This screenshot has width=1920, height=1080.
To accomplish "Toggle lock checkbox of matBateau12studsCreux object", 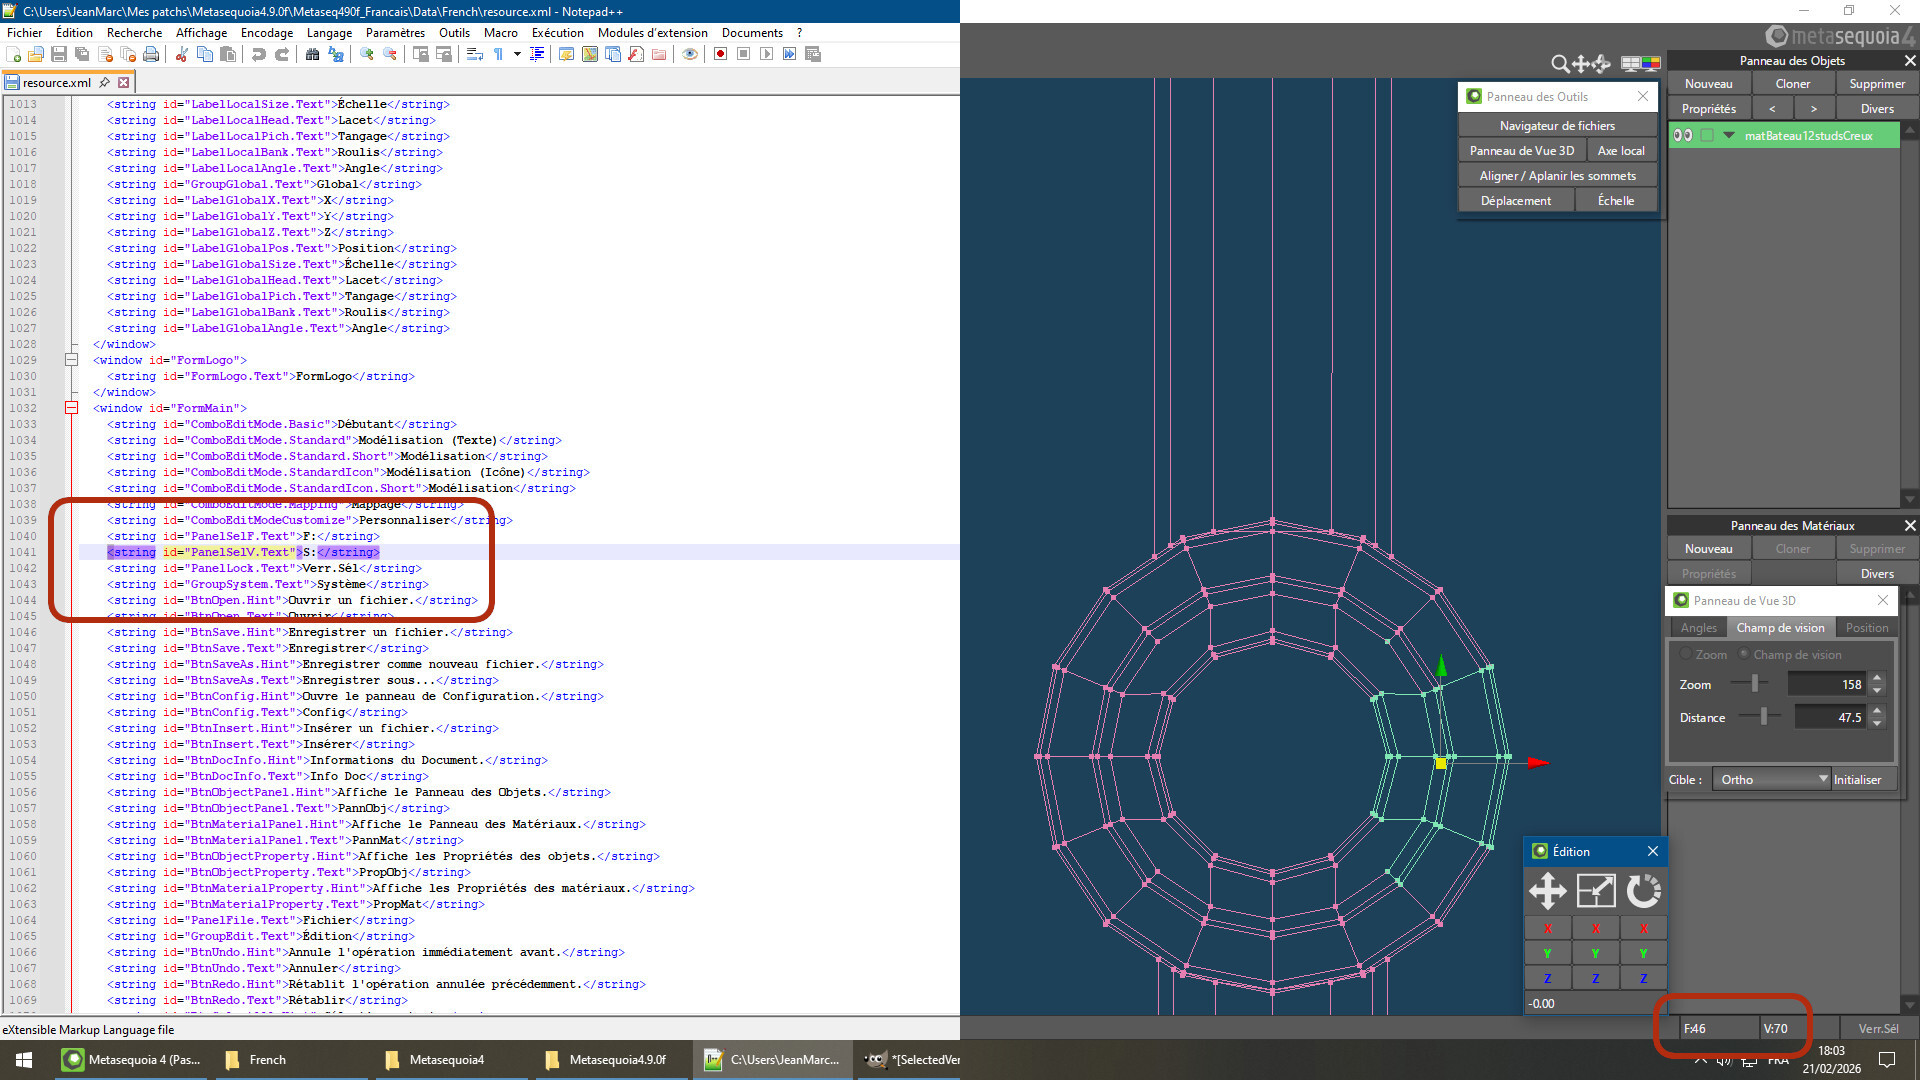I will pos(1707,135).
